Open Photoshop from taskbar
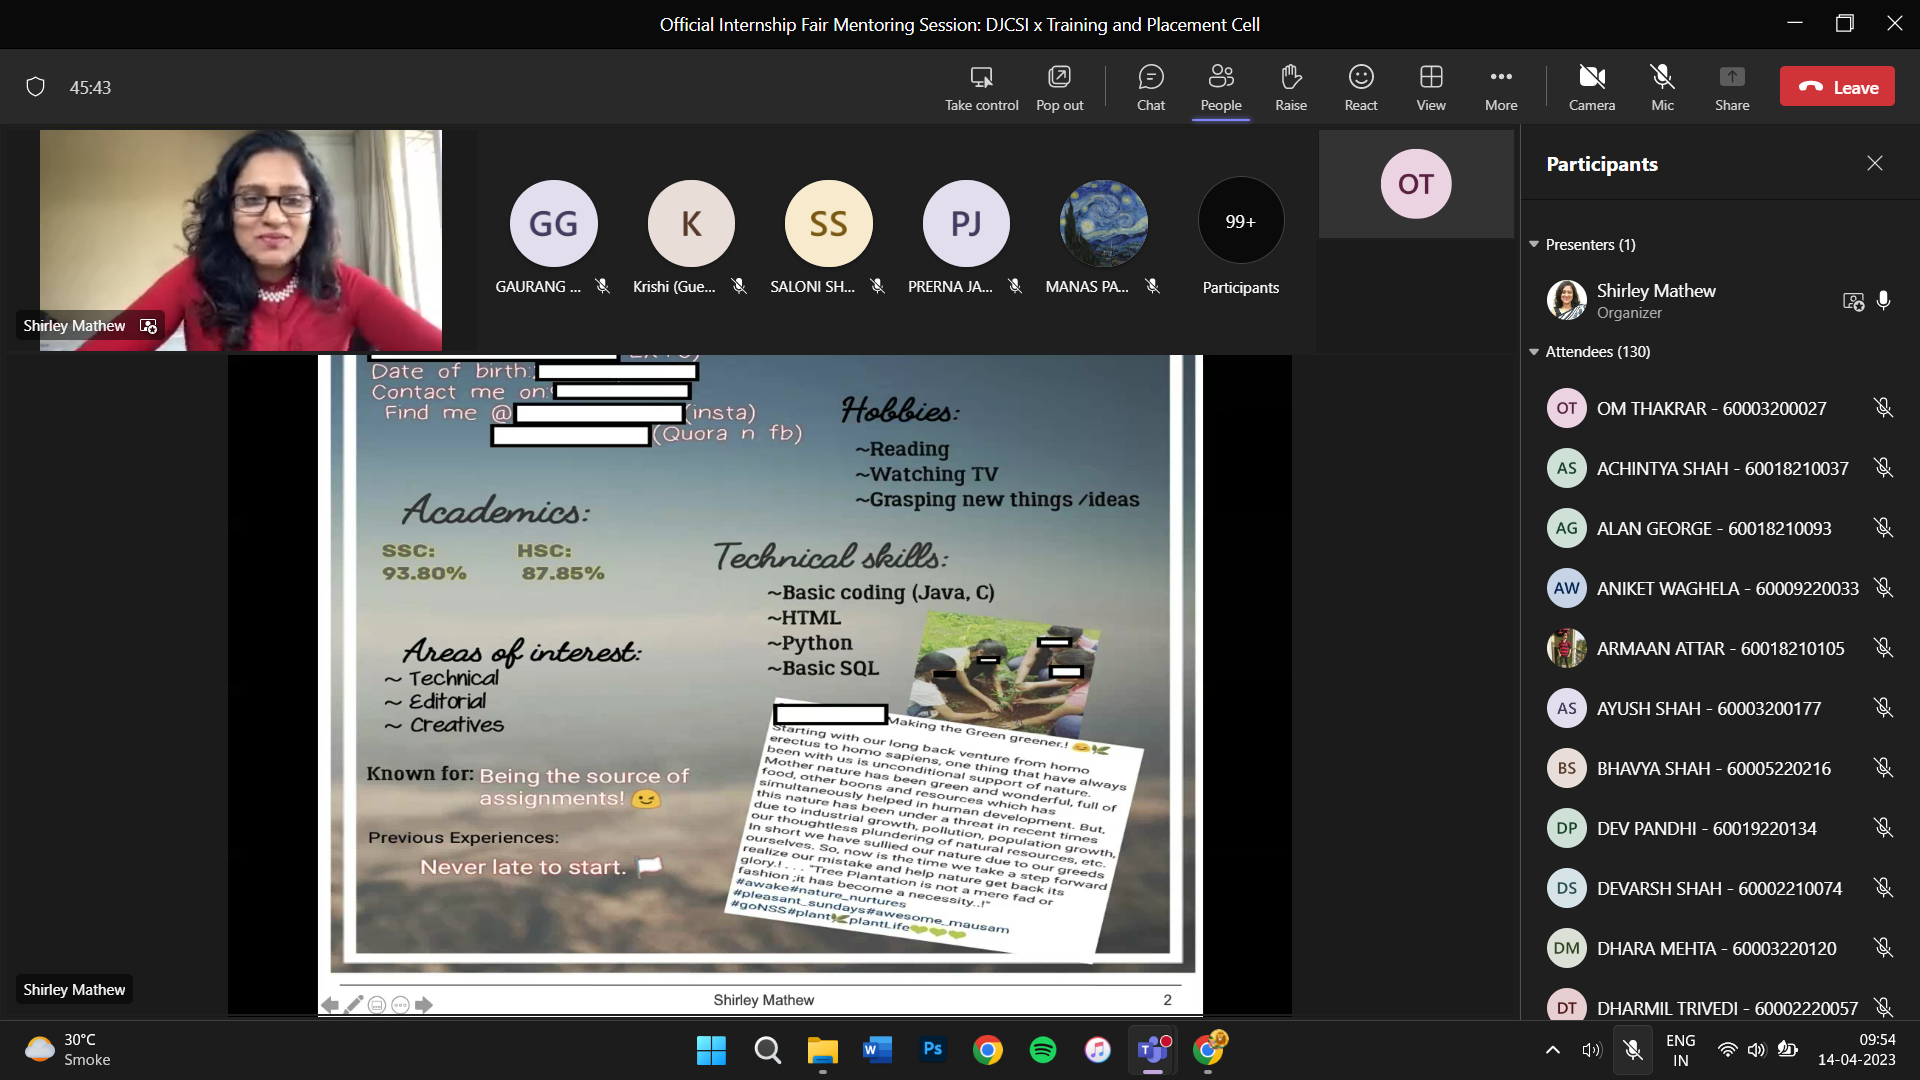Image resolution: width=1920 pixels, height=1080 pixels. 932,1050
